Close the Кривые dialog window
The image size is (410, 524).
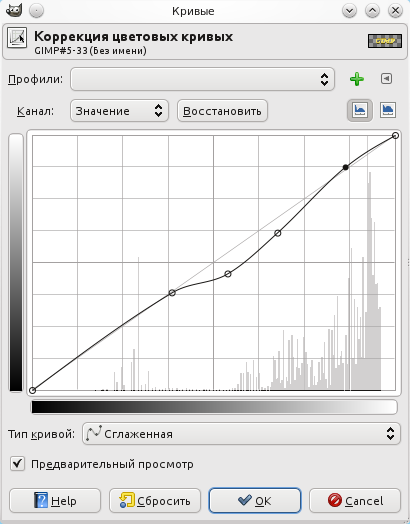click(x=395, y=11)
